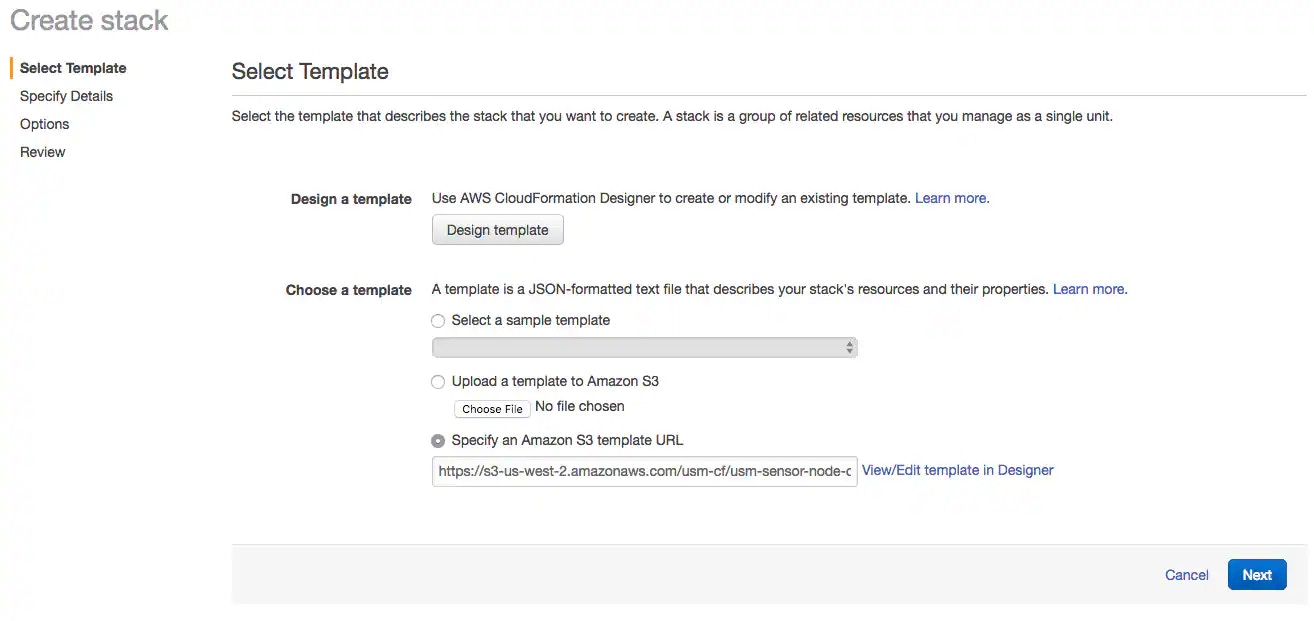Click the Design template button
The width and height of the screenshot is (1314, 621).
pos(498,230)
